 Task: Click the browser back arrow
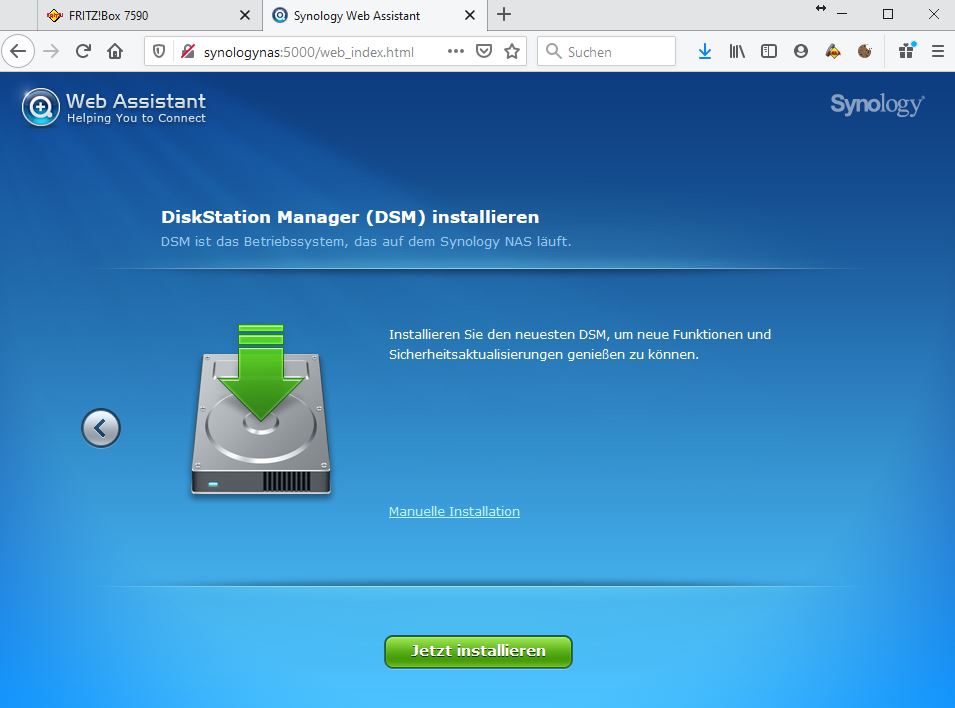pos(18,52)
